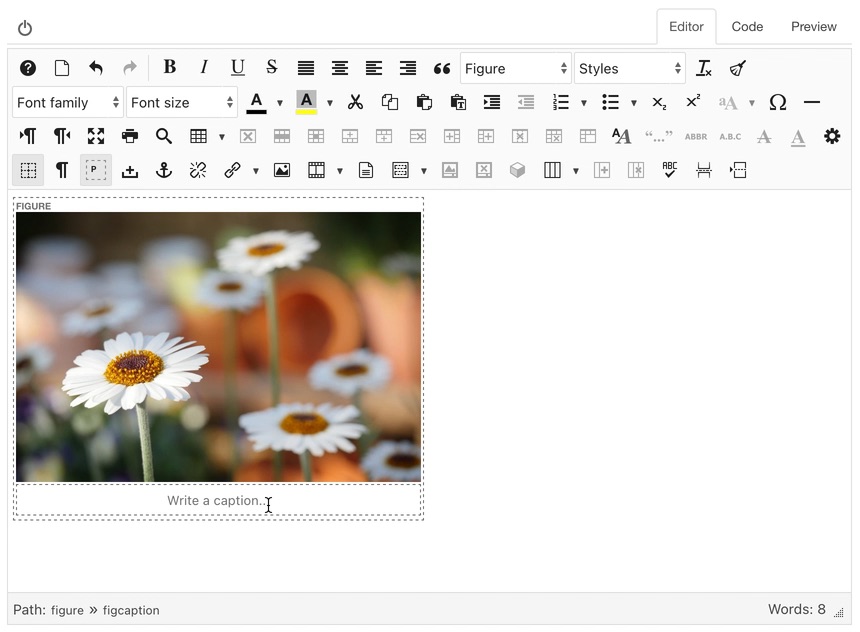The height and width of the screenshot is (632, 860).
Task: Click the Print icon
Action: [130, 136]
